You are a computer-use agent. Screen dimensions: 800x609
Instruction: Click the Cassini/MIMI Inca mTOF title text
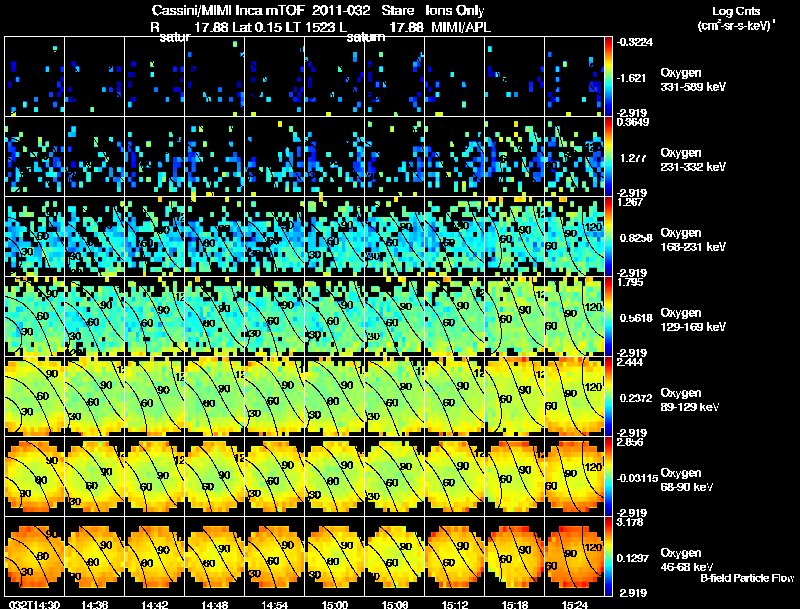coord(228,10)
